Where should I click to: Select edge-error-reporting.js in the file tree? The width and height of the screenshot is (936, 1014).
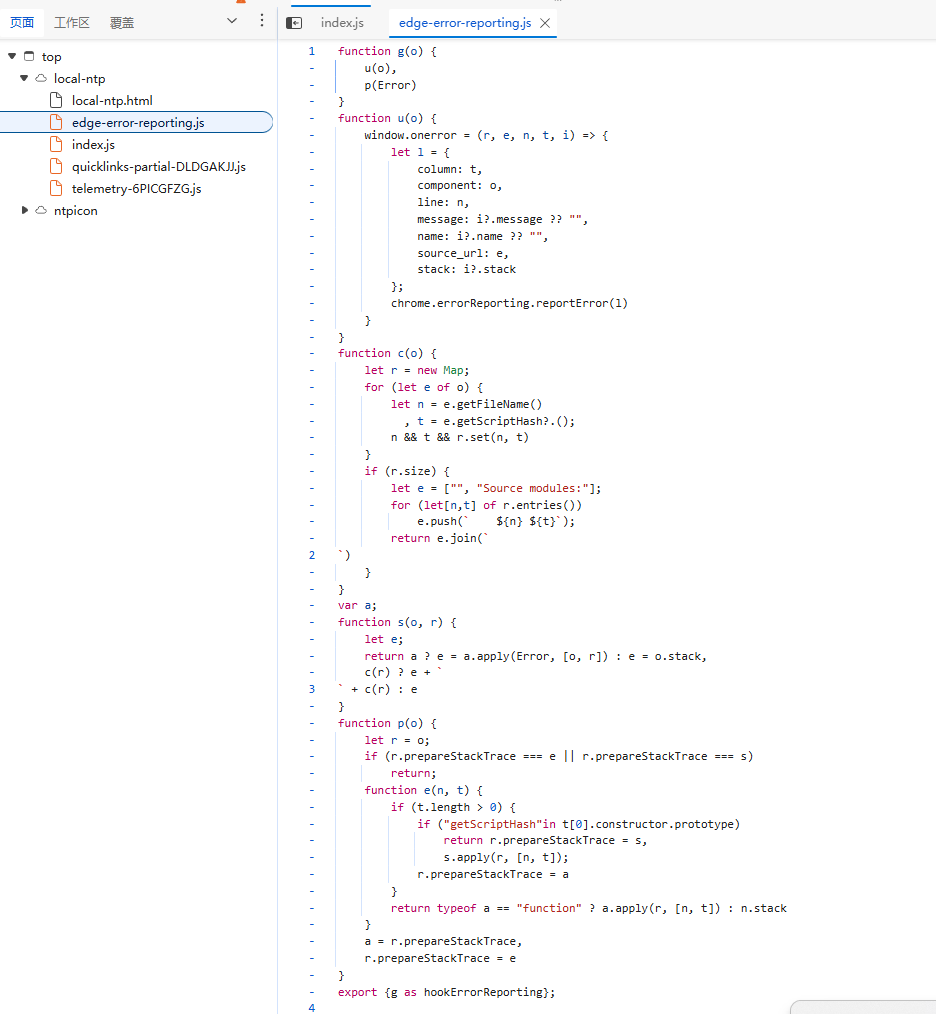[x=138, y=122]
